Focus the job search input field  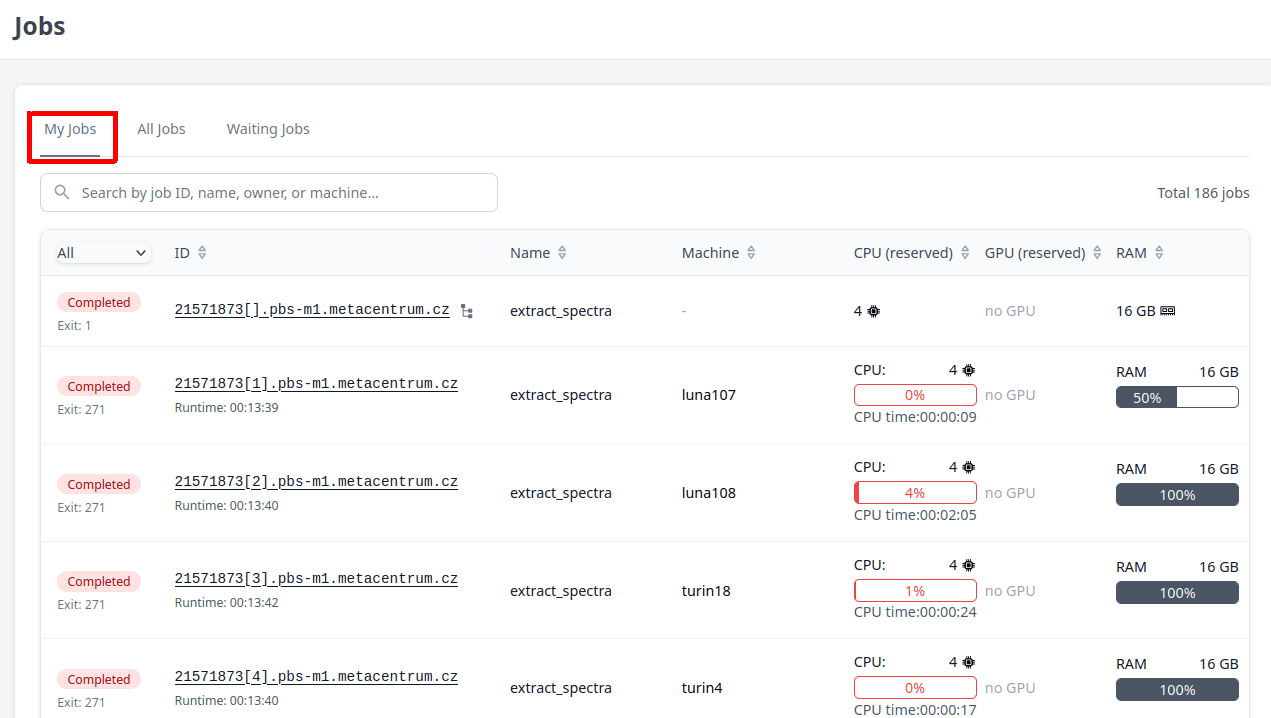[x=269, y=193]
